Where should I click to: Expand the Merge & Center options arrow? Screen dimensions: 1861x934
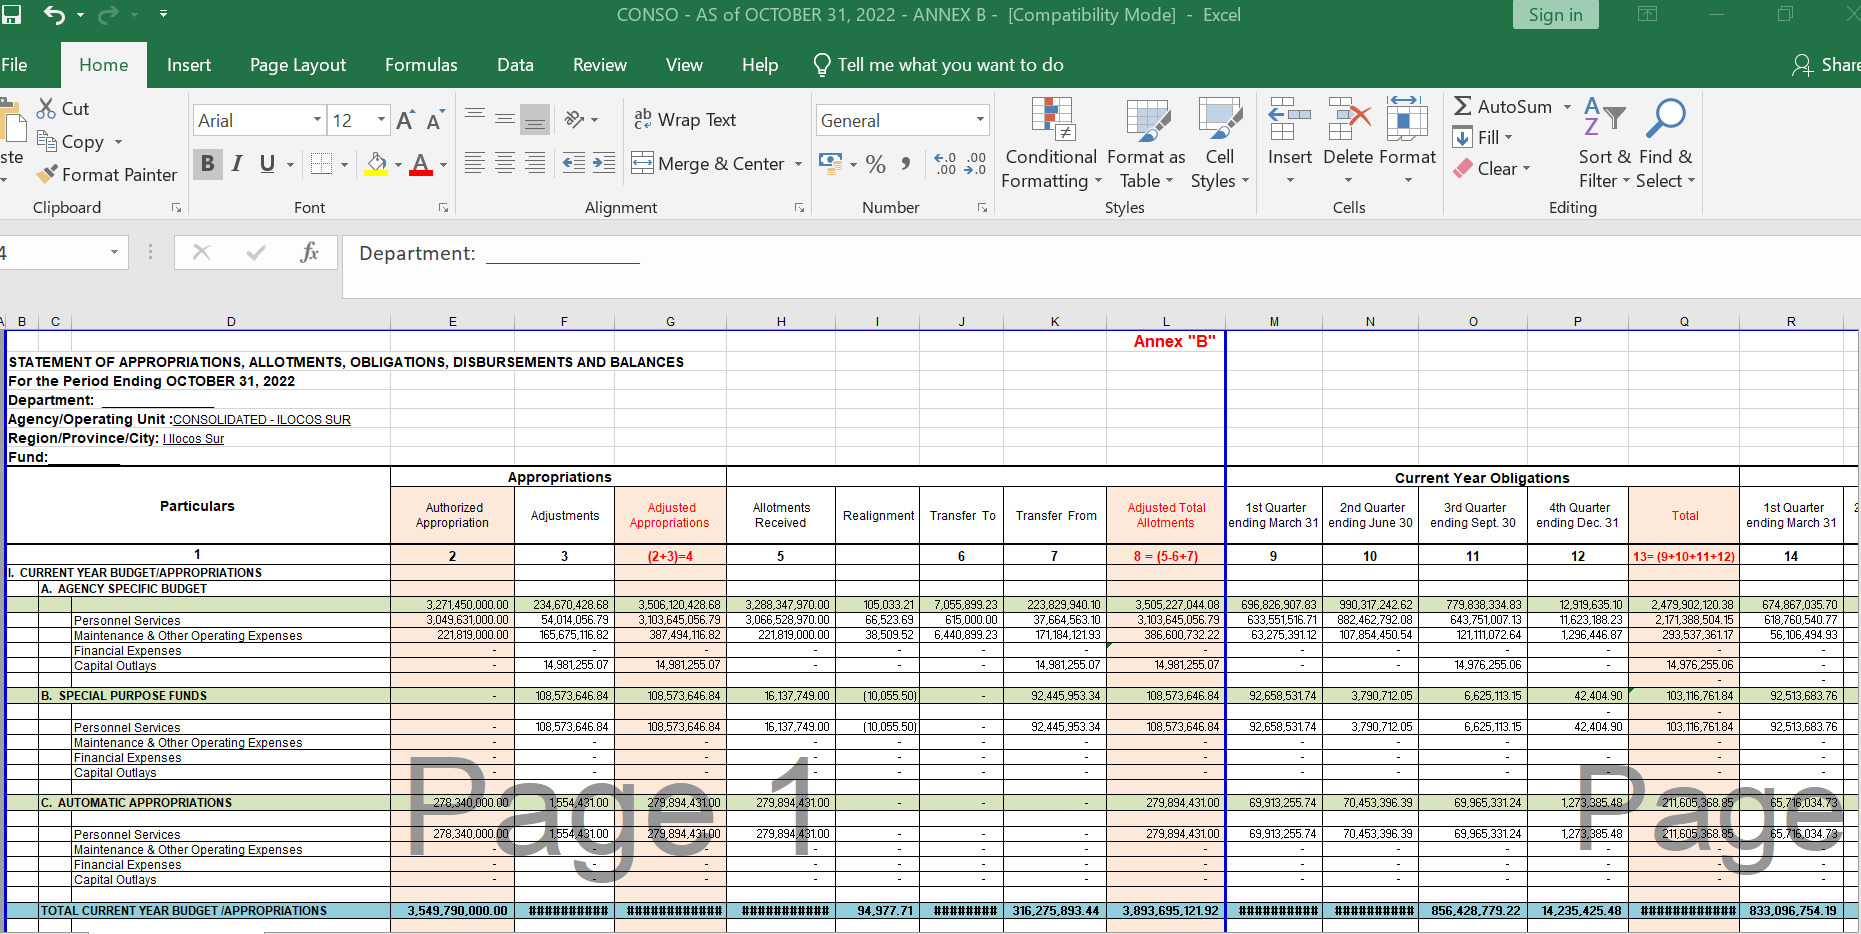coord(798,163)
